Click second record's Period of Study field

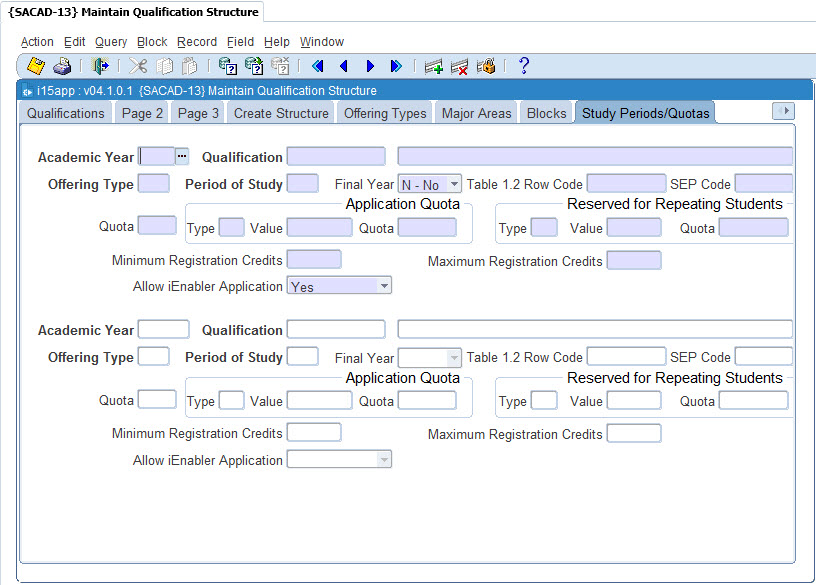coord(303,357)
